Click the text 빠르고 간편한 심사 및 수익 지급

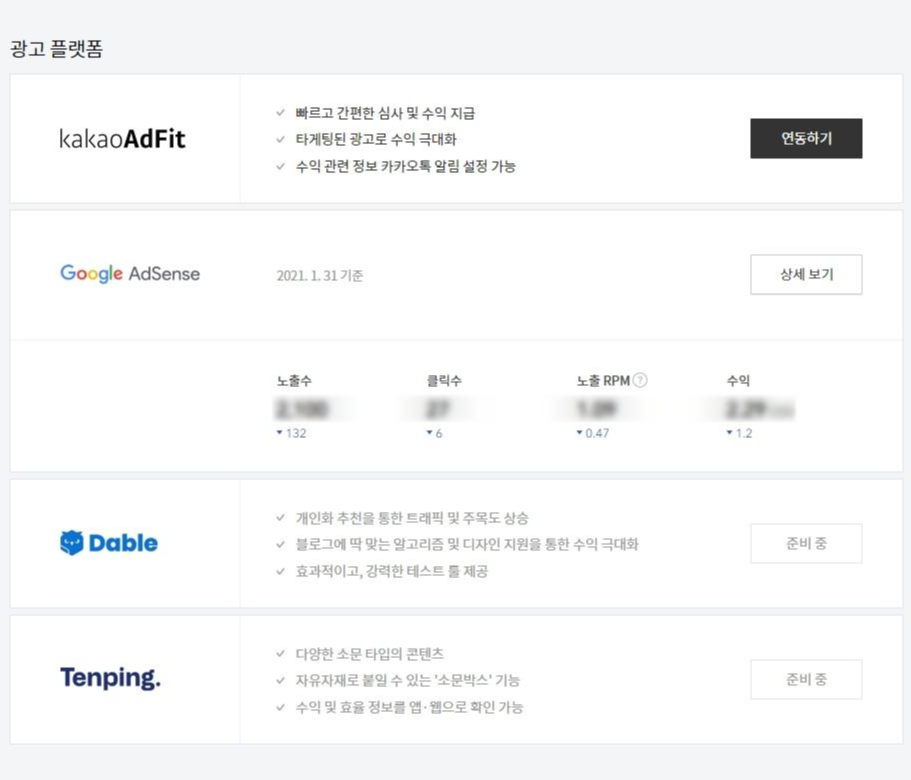point(385,113)
